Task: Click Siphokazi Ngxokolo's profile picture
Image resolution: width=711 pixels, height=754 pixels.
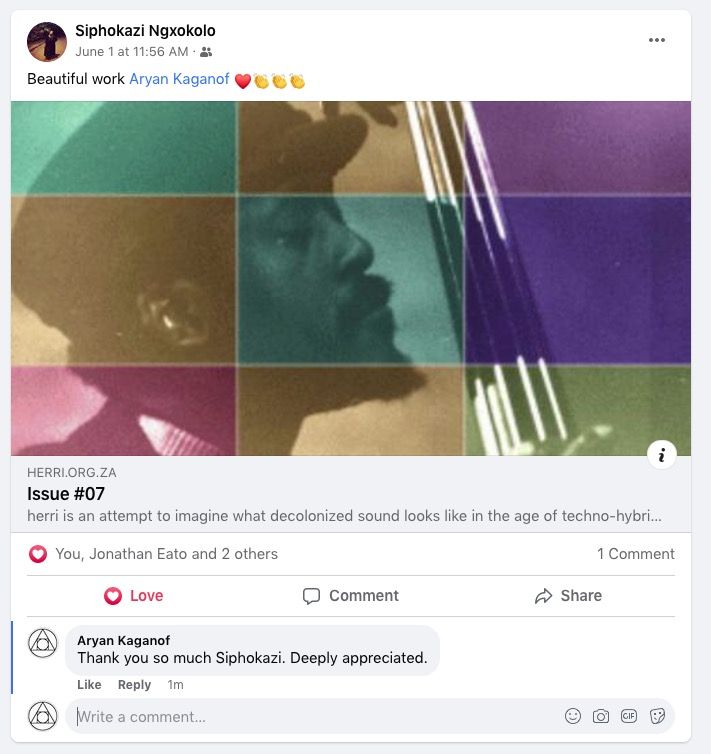Action: pos(47,41)
